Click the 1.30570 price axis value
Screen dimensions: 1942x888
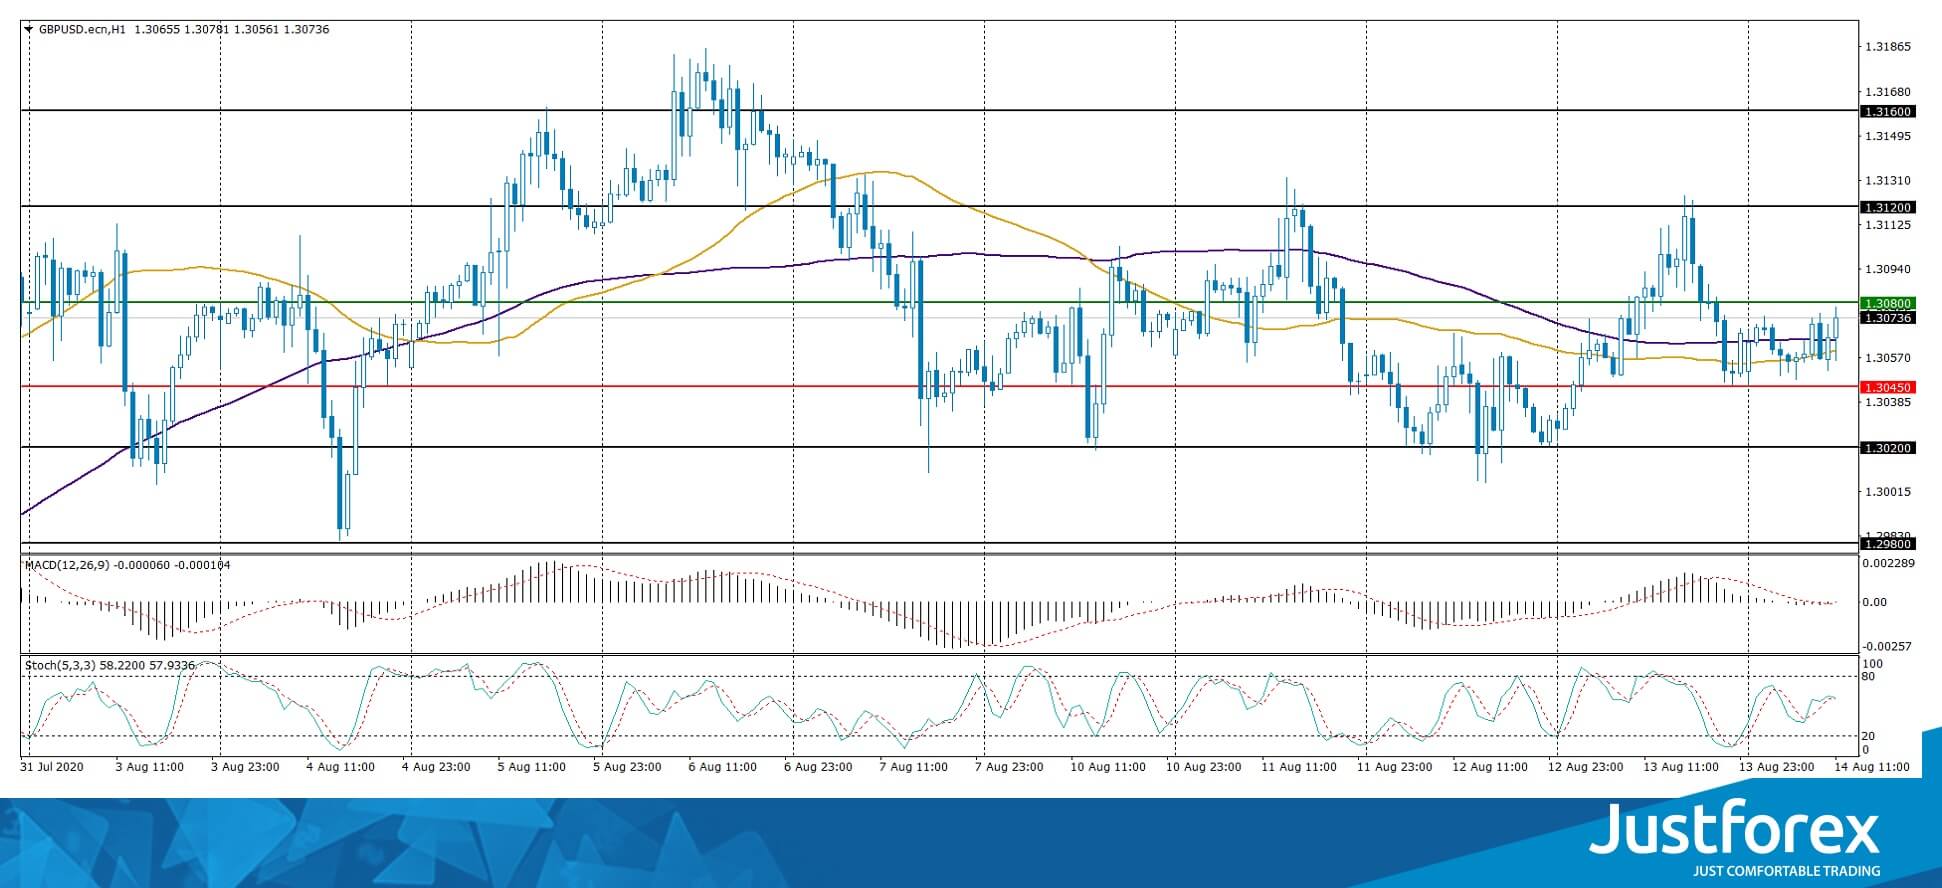pos(1888,358)
